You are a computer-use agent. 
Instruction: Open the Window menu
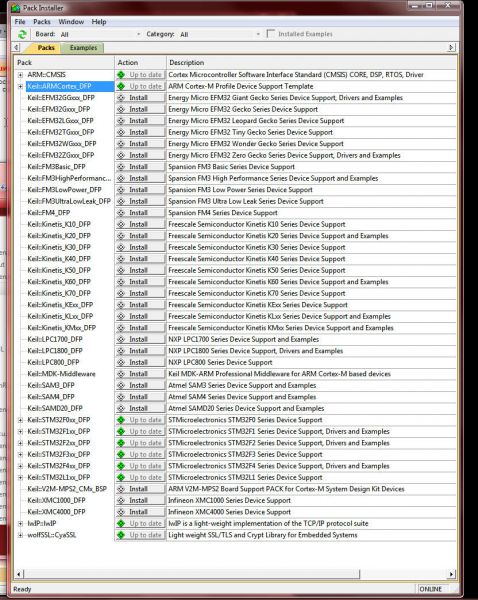[71, 22]
